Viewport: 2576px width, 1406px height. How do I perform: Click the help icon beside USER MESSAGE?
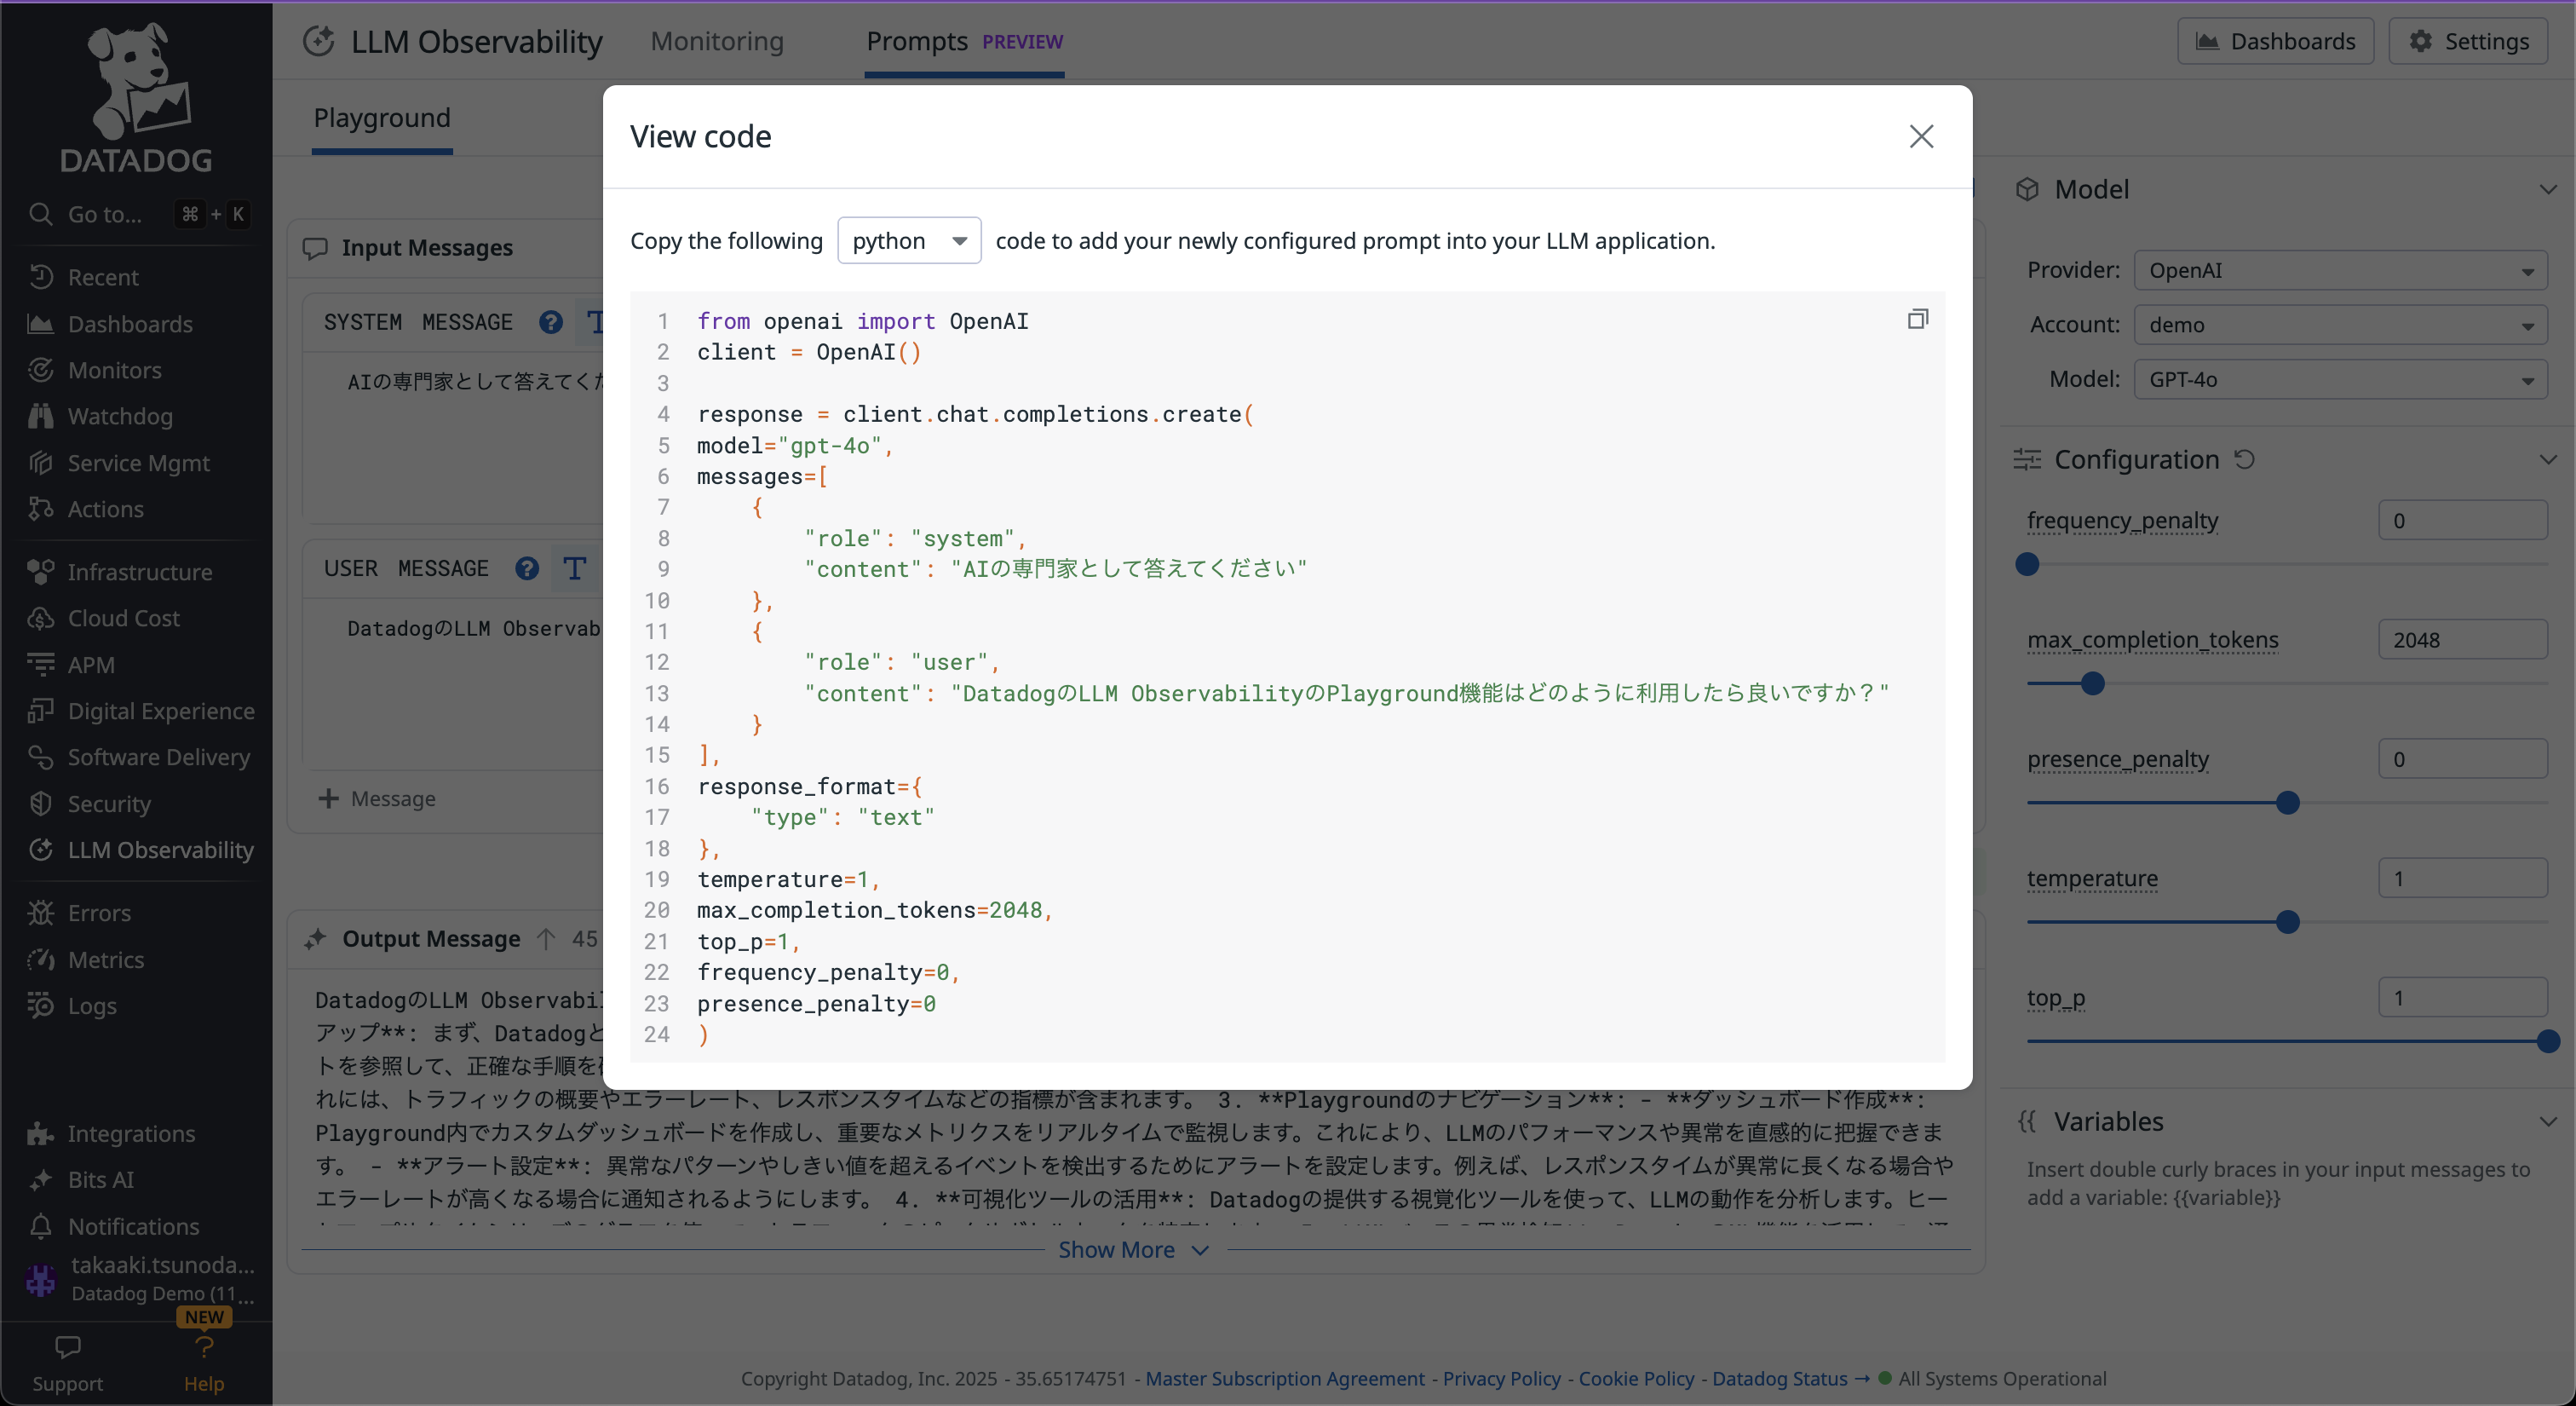[527, 568]
